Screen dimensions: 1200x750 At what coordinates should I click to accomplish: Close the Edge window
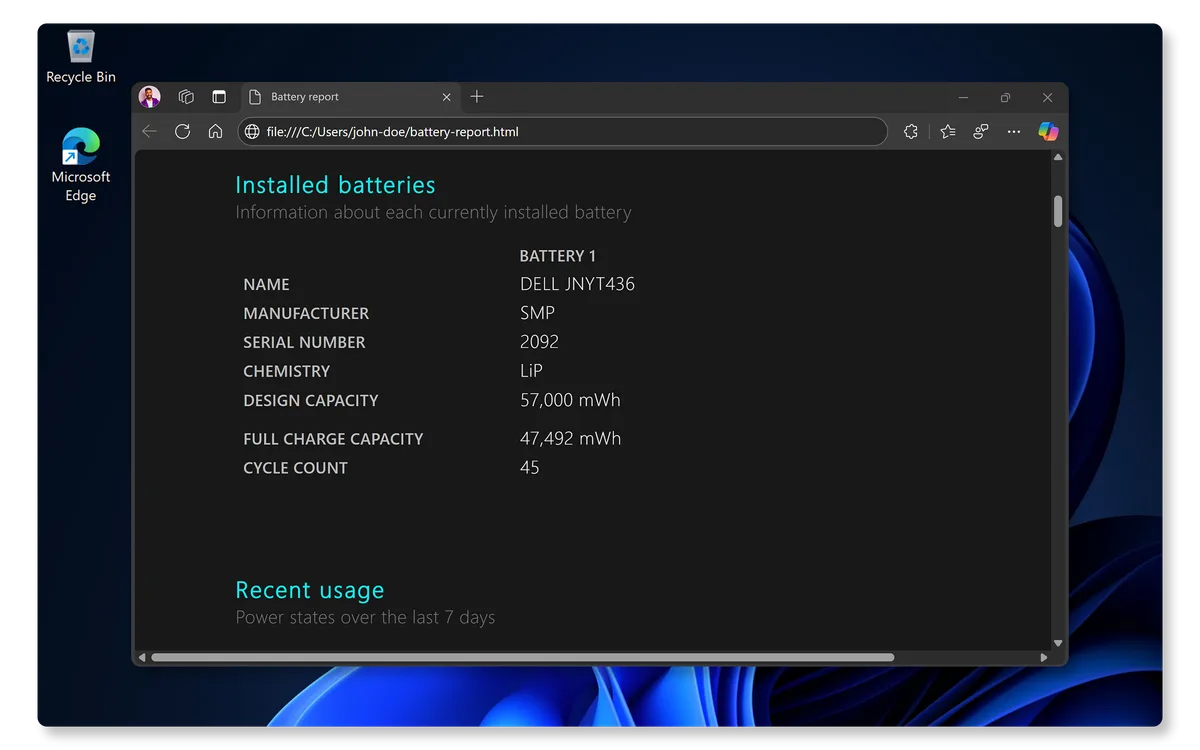[x=1047, y=97]
